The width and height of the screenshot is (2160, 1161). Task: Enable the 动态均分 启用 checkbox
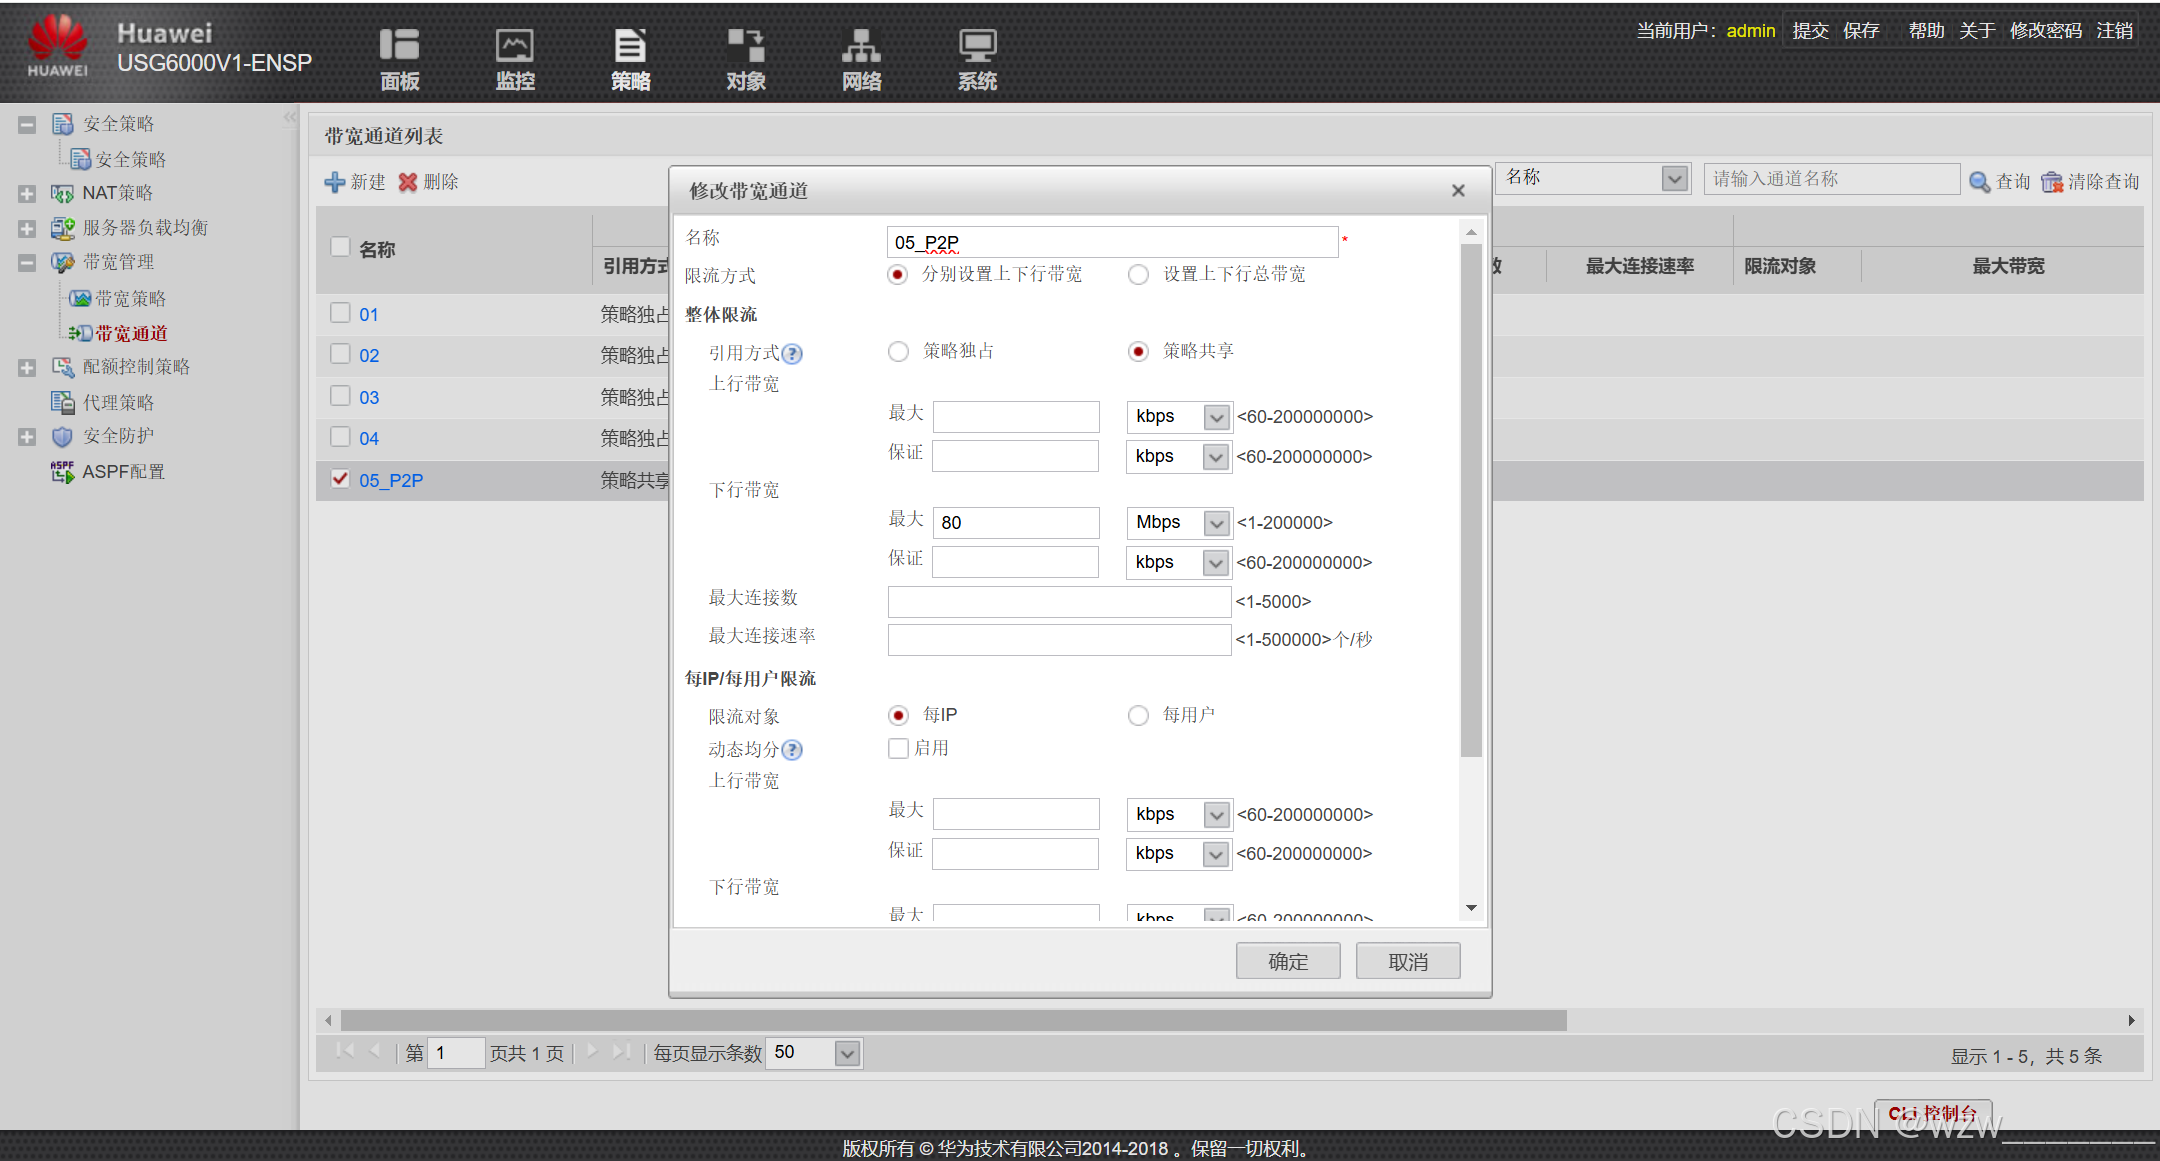point(898,749)
